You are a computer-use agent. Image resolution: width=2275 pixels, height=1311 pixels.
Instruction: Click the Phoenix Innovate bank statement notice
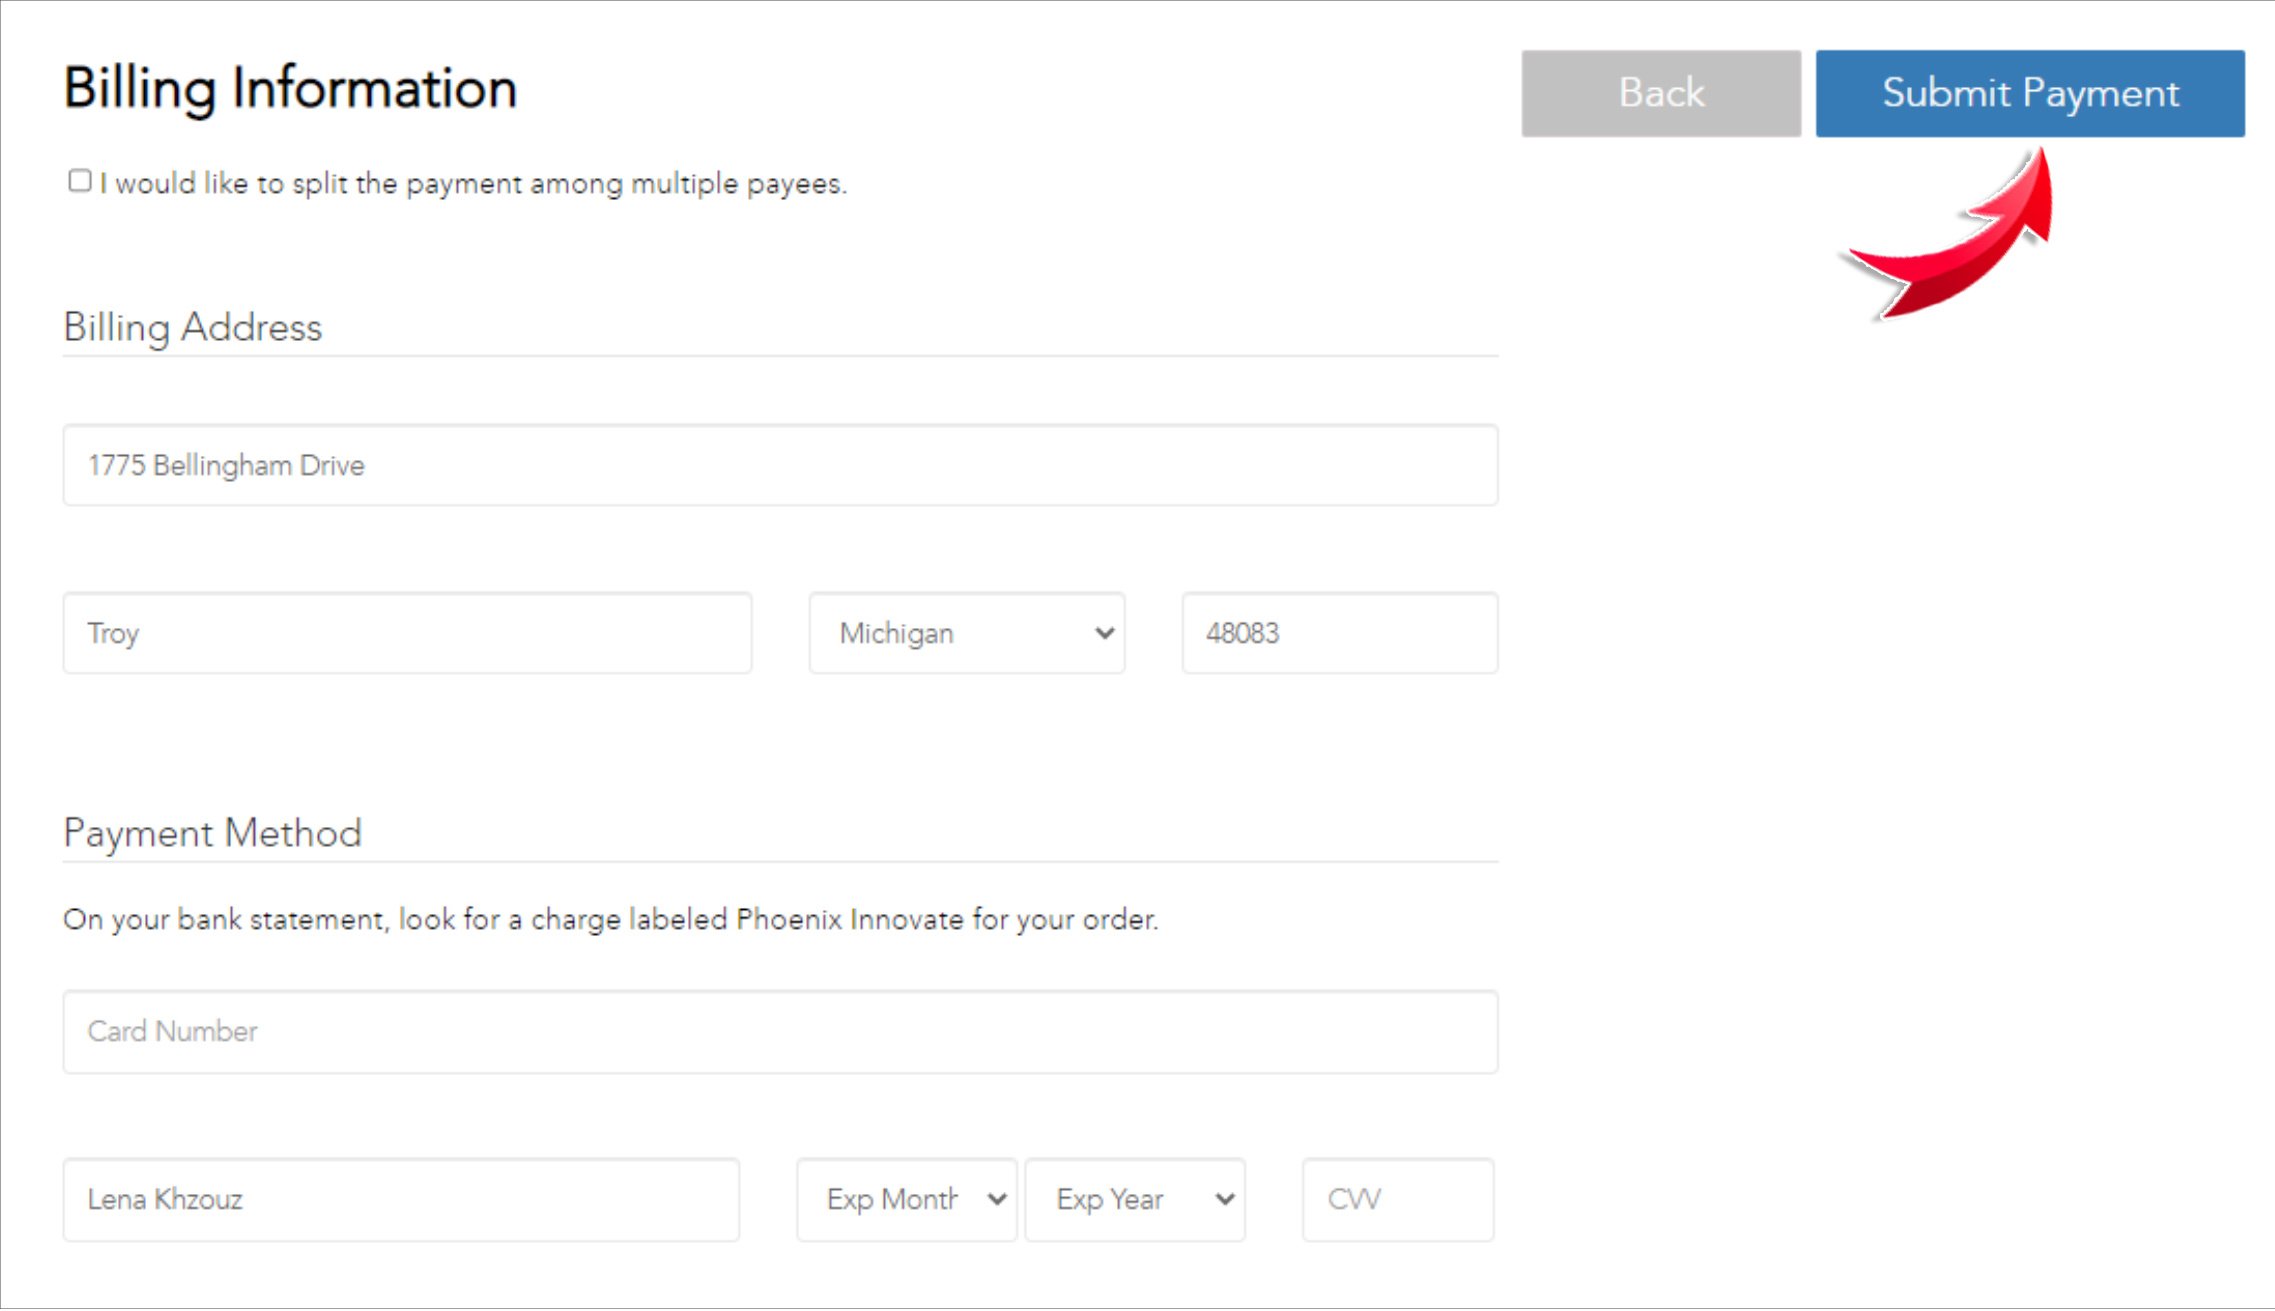point(610,919)
